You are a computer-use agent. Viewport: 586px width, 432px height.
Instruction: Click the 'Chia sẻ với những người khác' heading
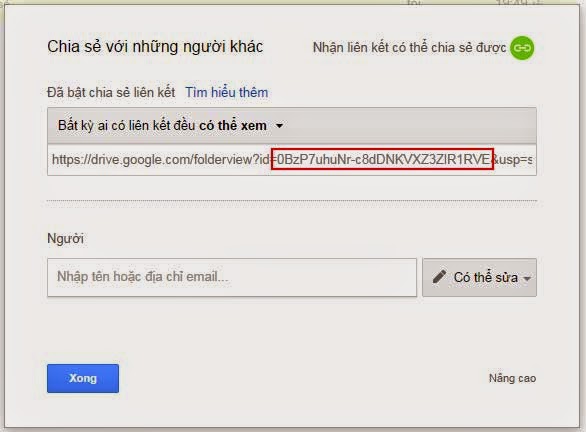point(155,47)
